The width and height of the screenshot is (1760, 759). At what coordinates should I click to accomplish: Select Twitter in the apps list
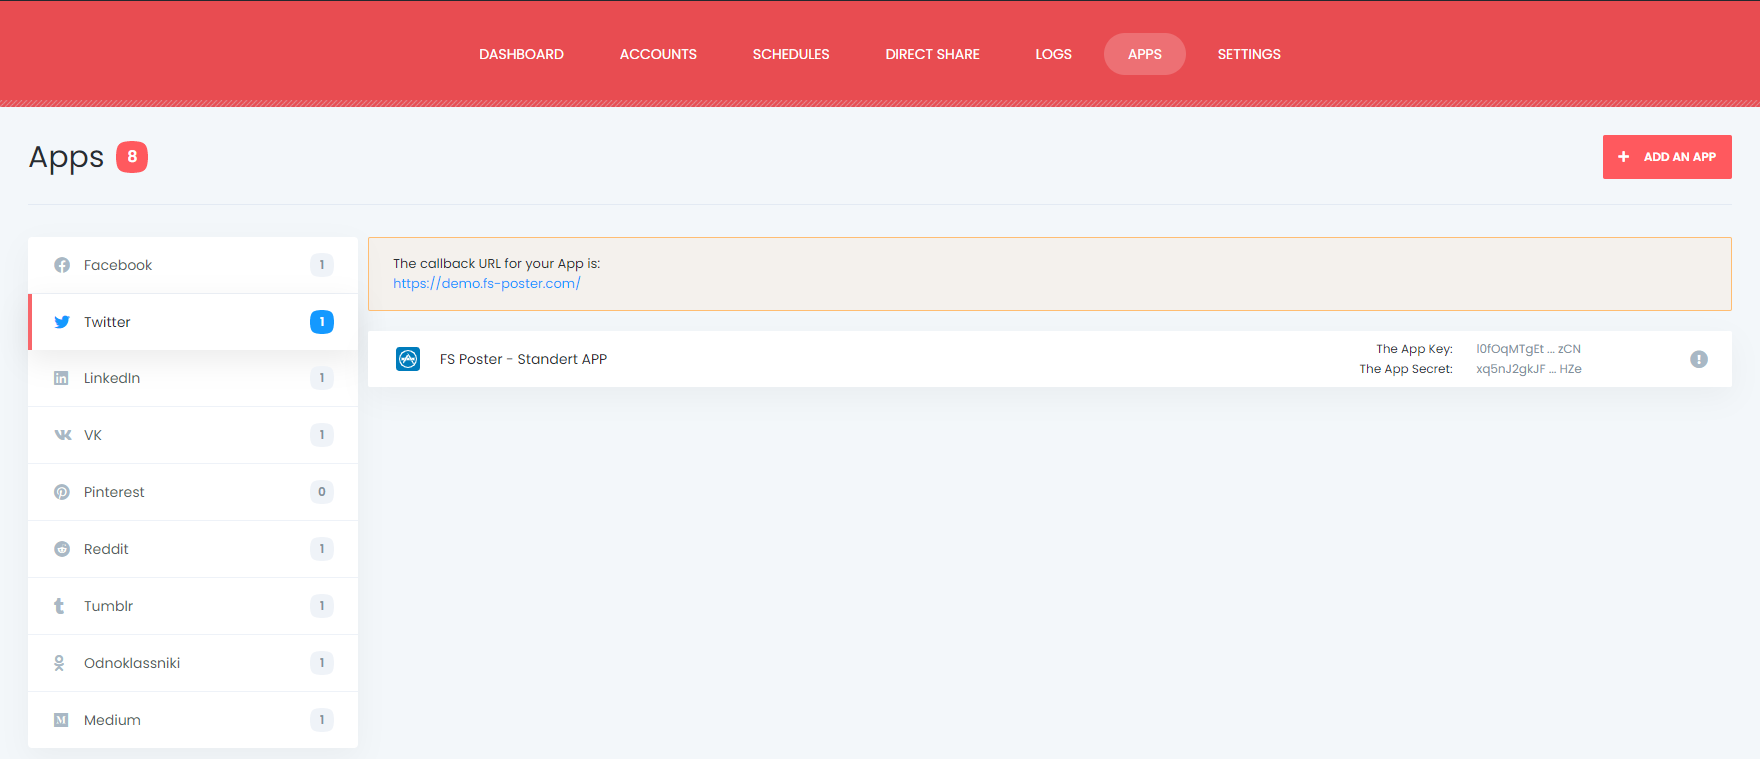pyautogui.click(x=193, y=322)
